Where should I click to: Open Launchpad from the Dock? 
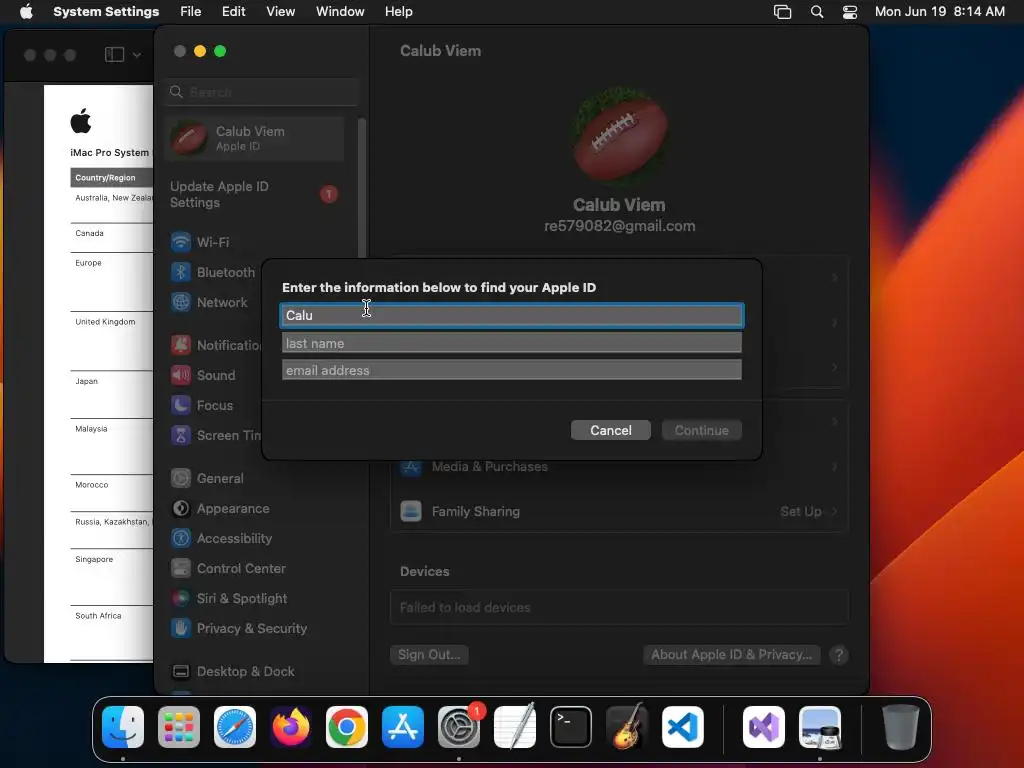[x=179, y=727]
